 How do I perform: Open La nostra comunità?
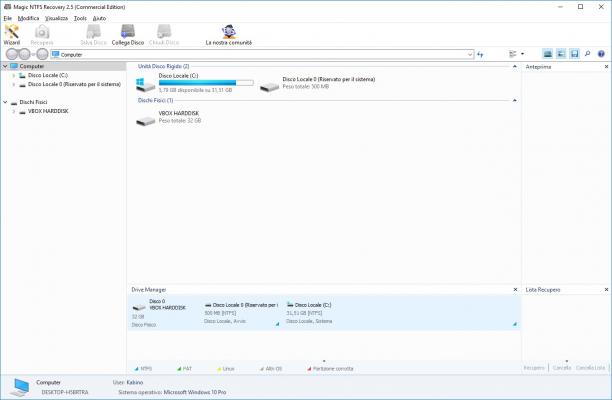coord(229,34)
